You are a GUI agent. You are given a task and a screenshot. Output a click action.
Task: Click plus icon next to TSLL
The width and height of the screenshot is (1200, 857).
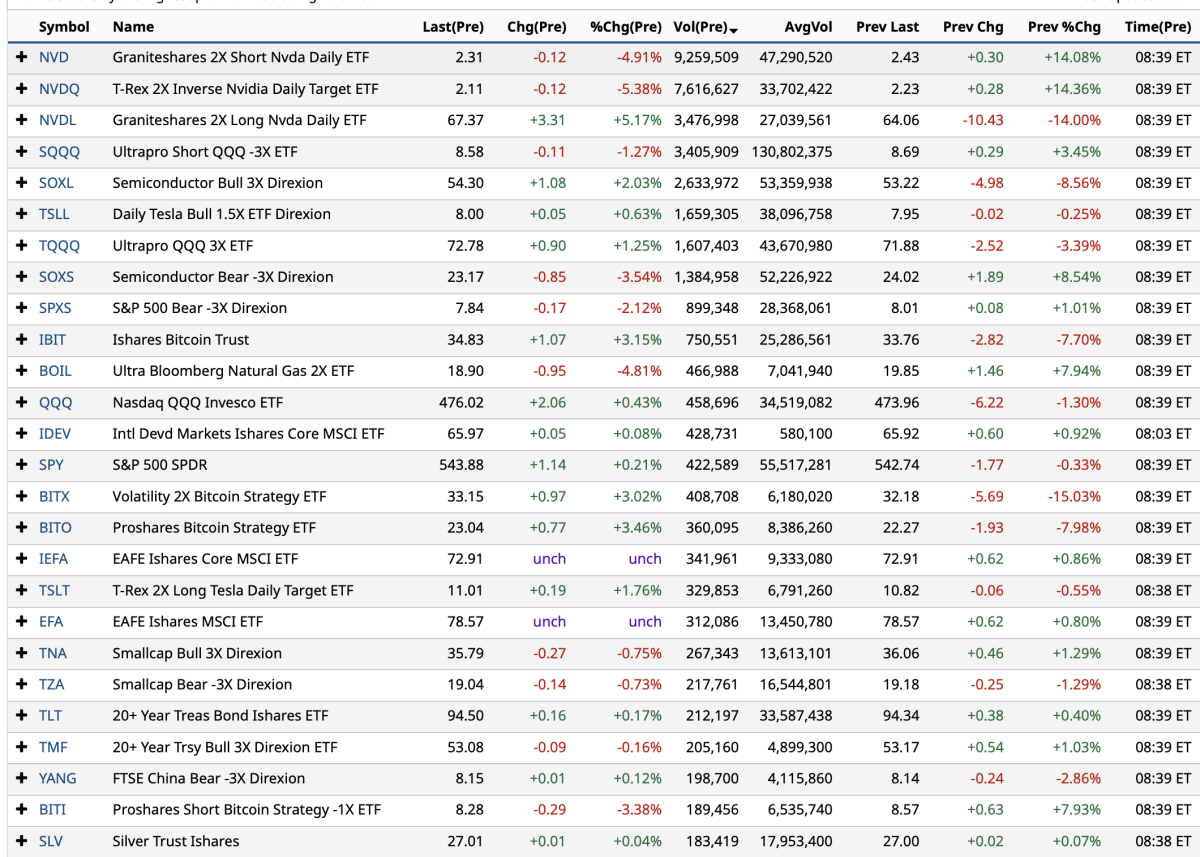click(21, 214)
